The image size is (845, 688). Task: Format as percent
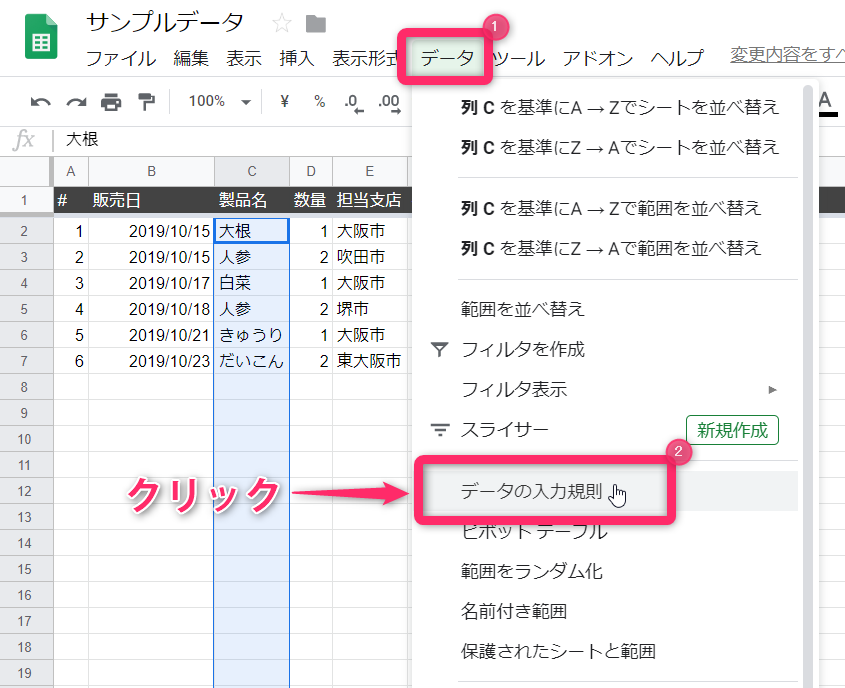pos(320,101)
